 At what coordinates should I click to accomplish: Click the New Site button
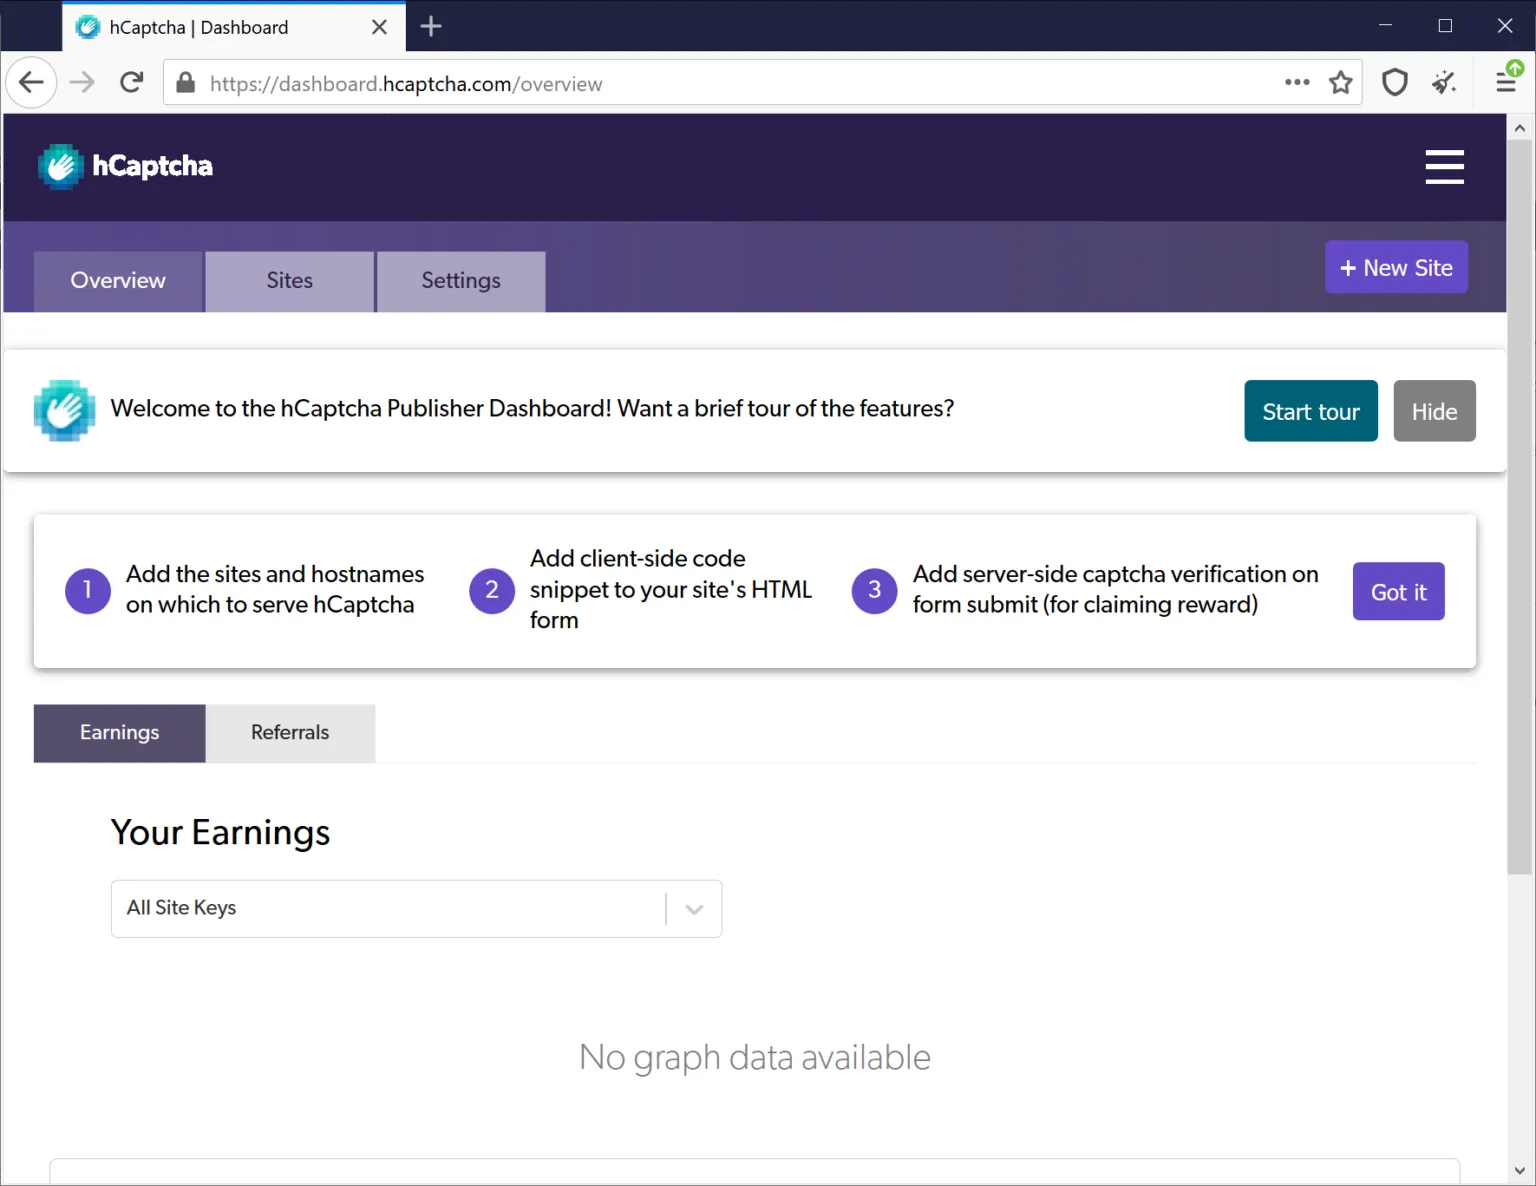(x=1396, y=267)
